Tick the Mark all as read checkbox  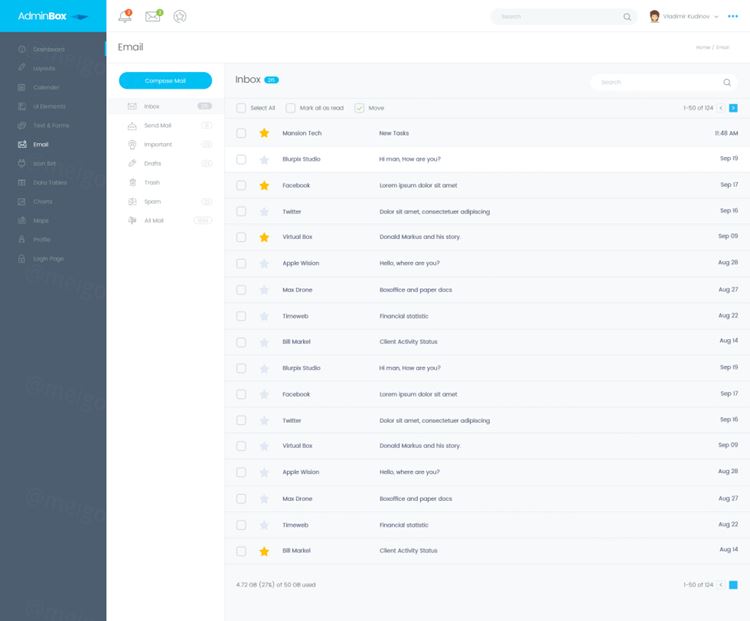(290, 108)
